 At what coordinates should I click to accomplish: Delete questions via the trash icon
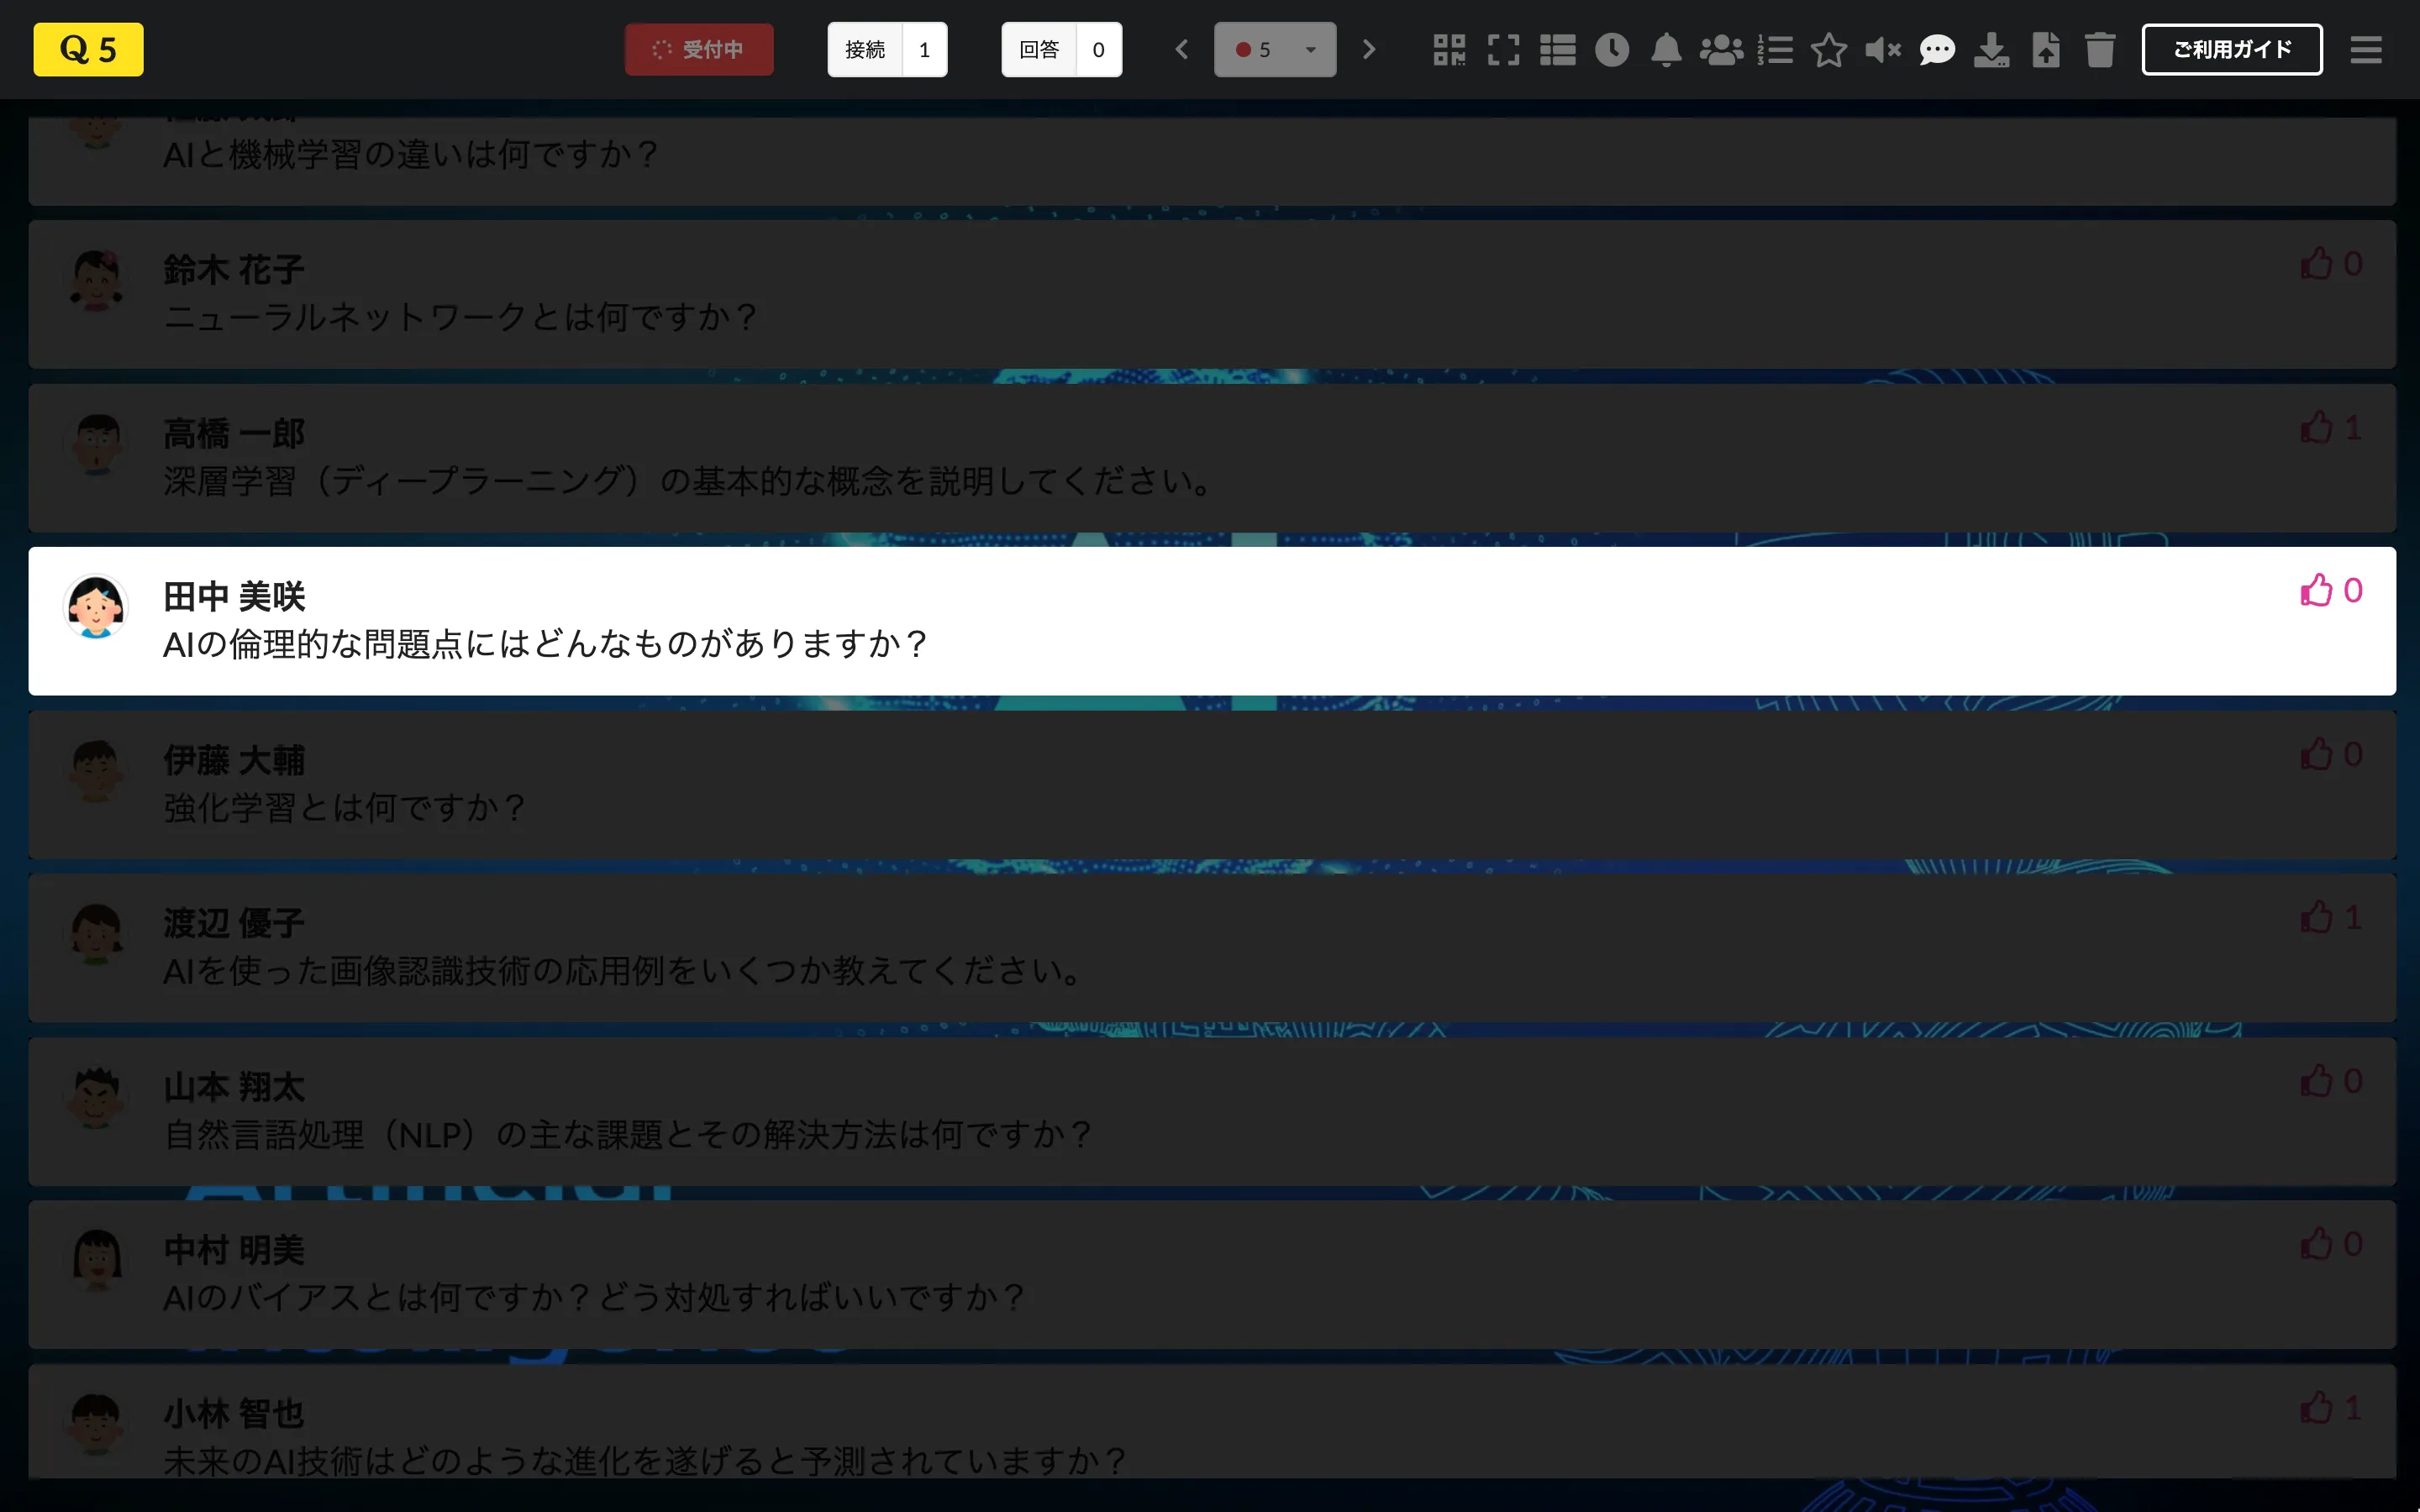(x=2099, y=49)
